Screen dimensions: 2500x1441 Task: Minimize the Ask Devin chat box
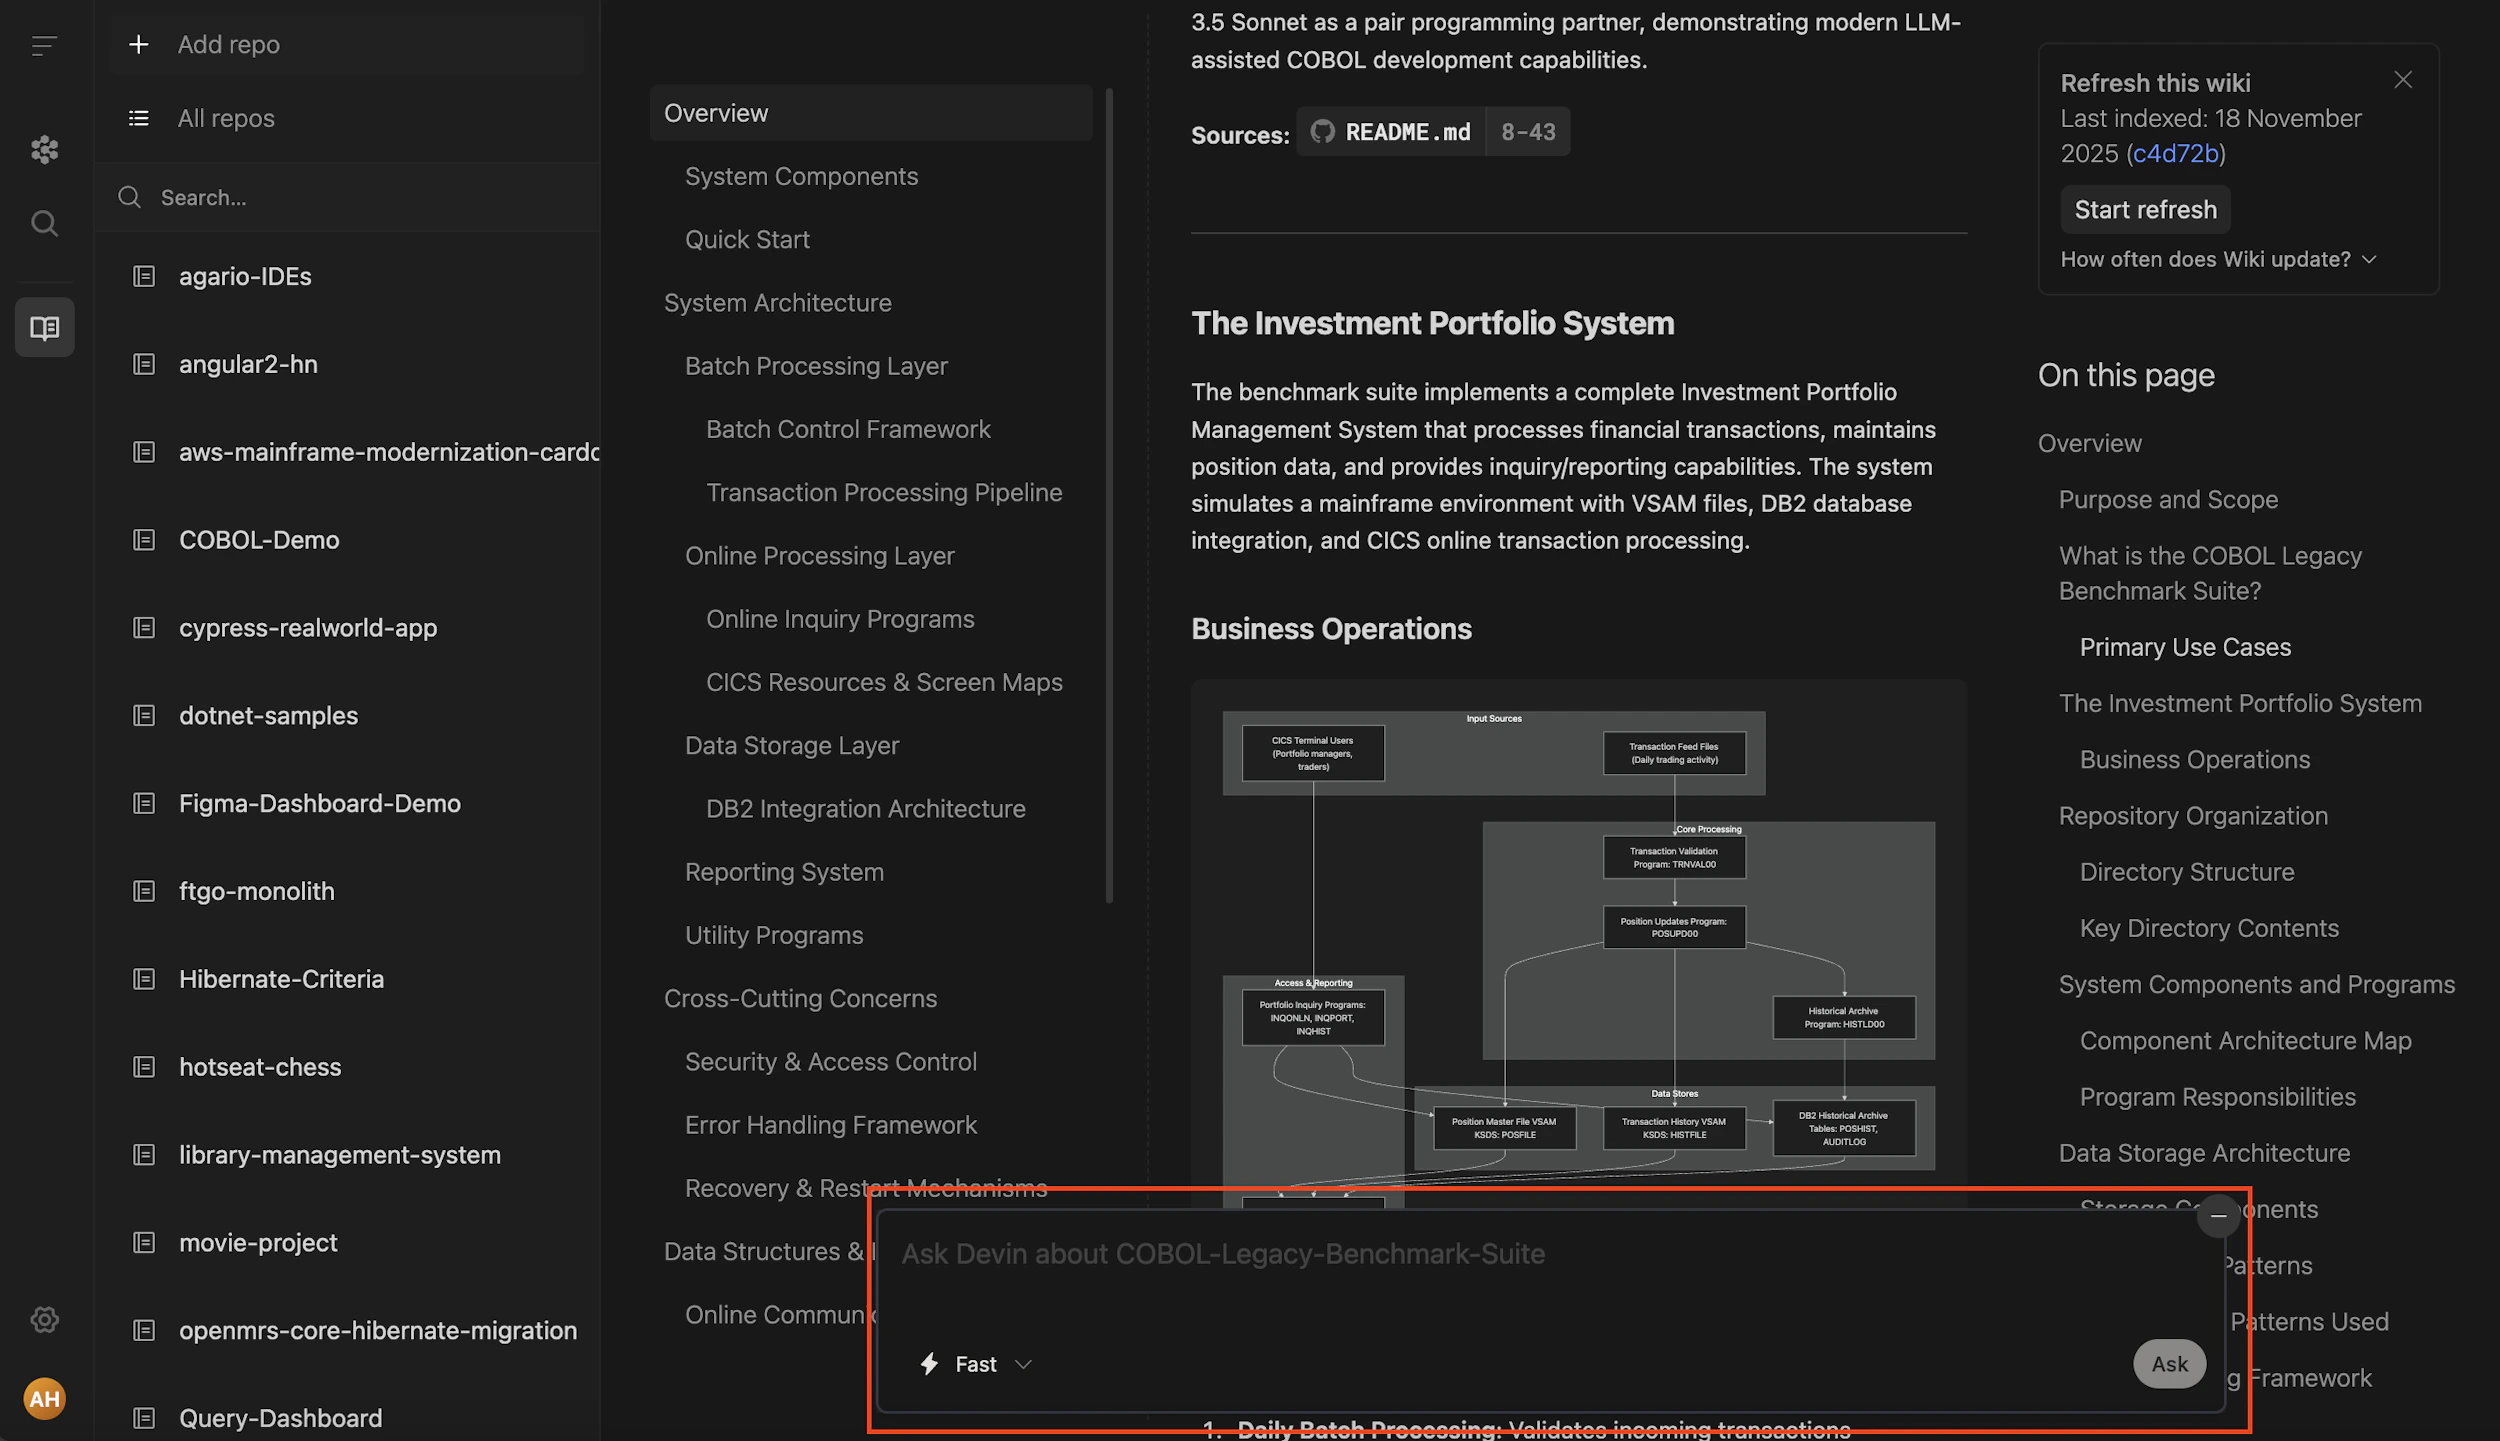[x=2218, y=1216]
